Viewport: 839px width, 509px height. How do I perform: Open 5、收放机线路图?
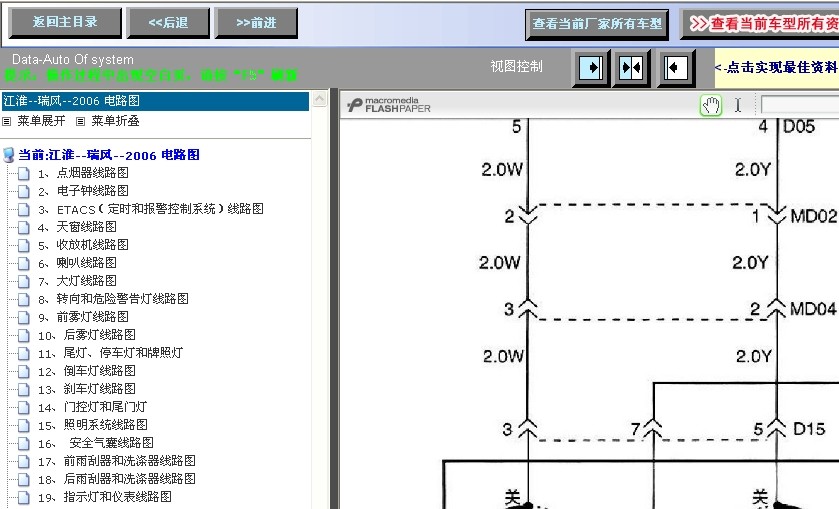tap(83, 245)
